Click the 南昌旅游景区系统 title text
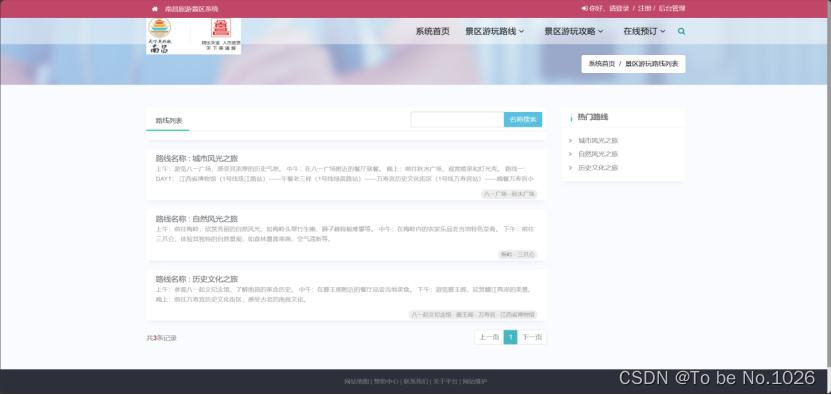The image size is (831, 395). (x=191, y=9)
